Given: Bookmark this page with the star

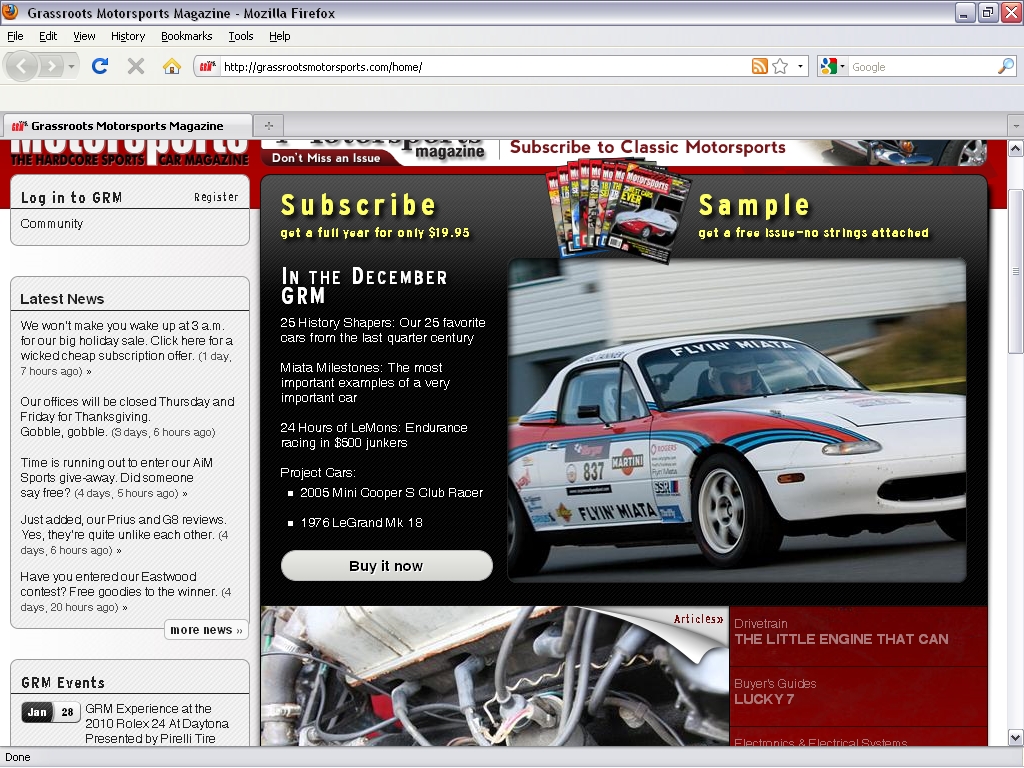Looking at the screenshot, I should tap(780, 66).
